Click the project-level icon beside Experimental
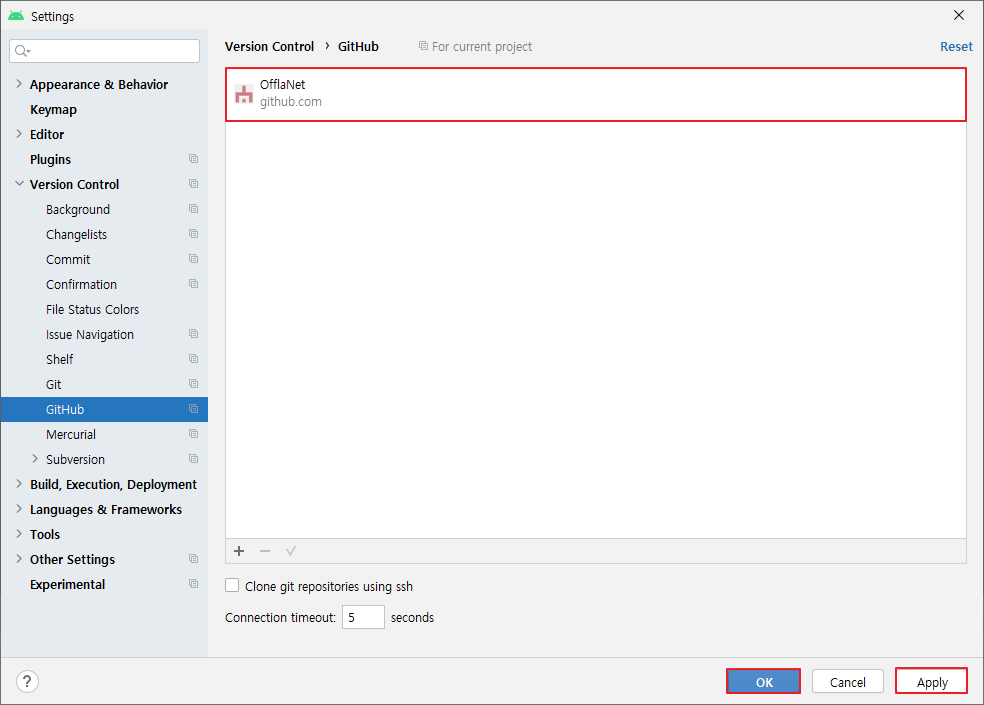The image size is (984, 705). [193, 584]
